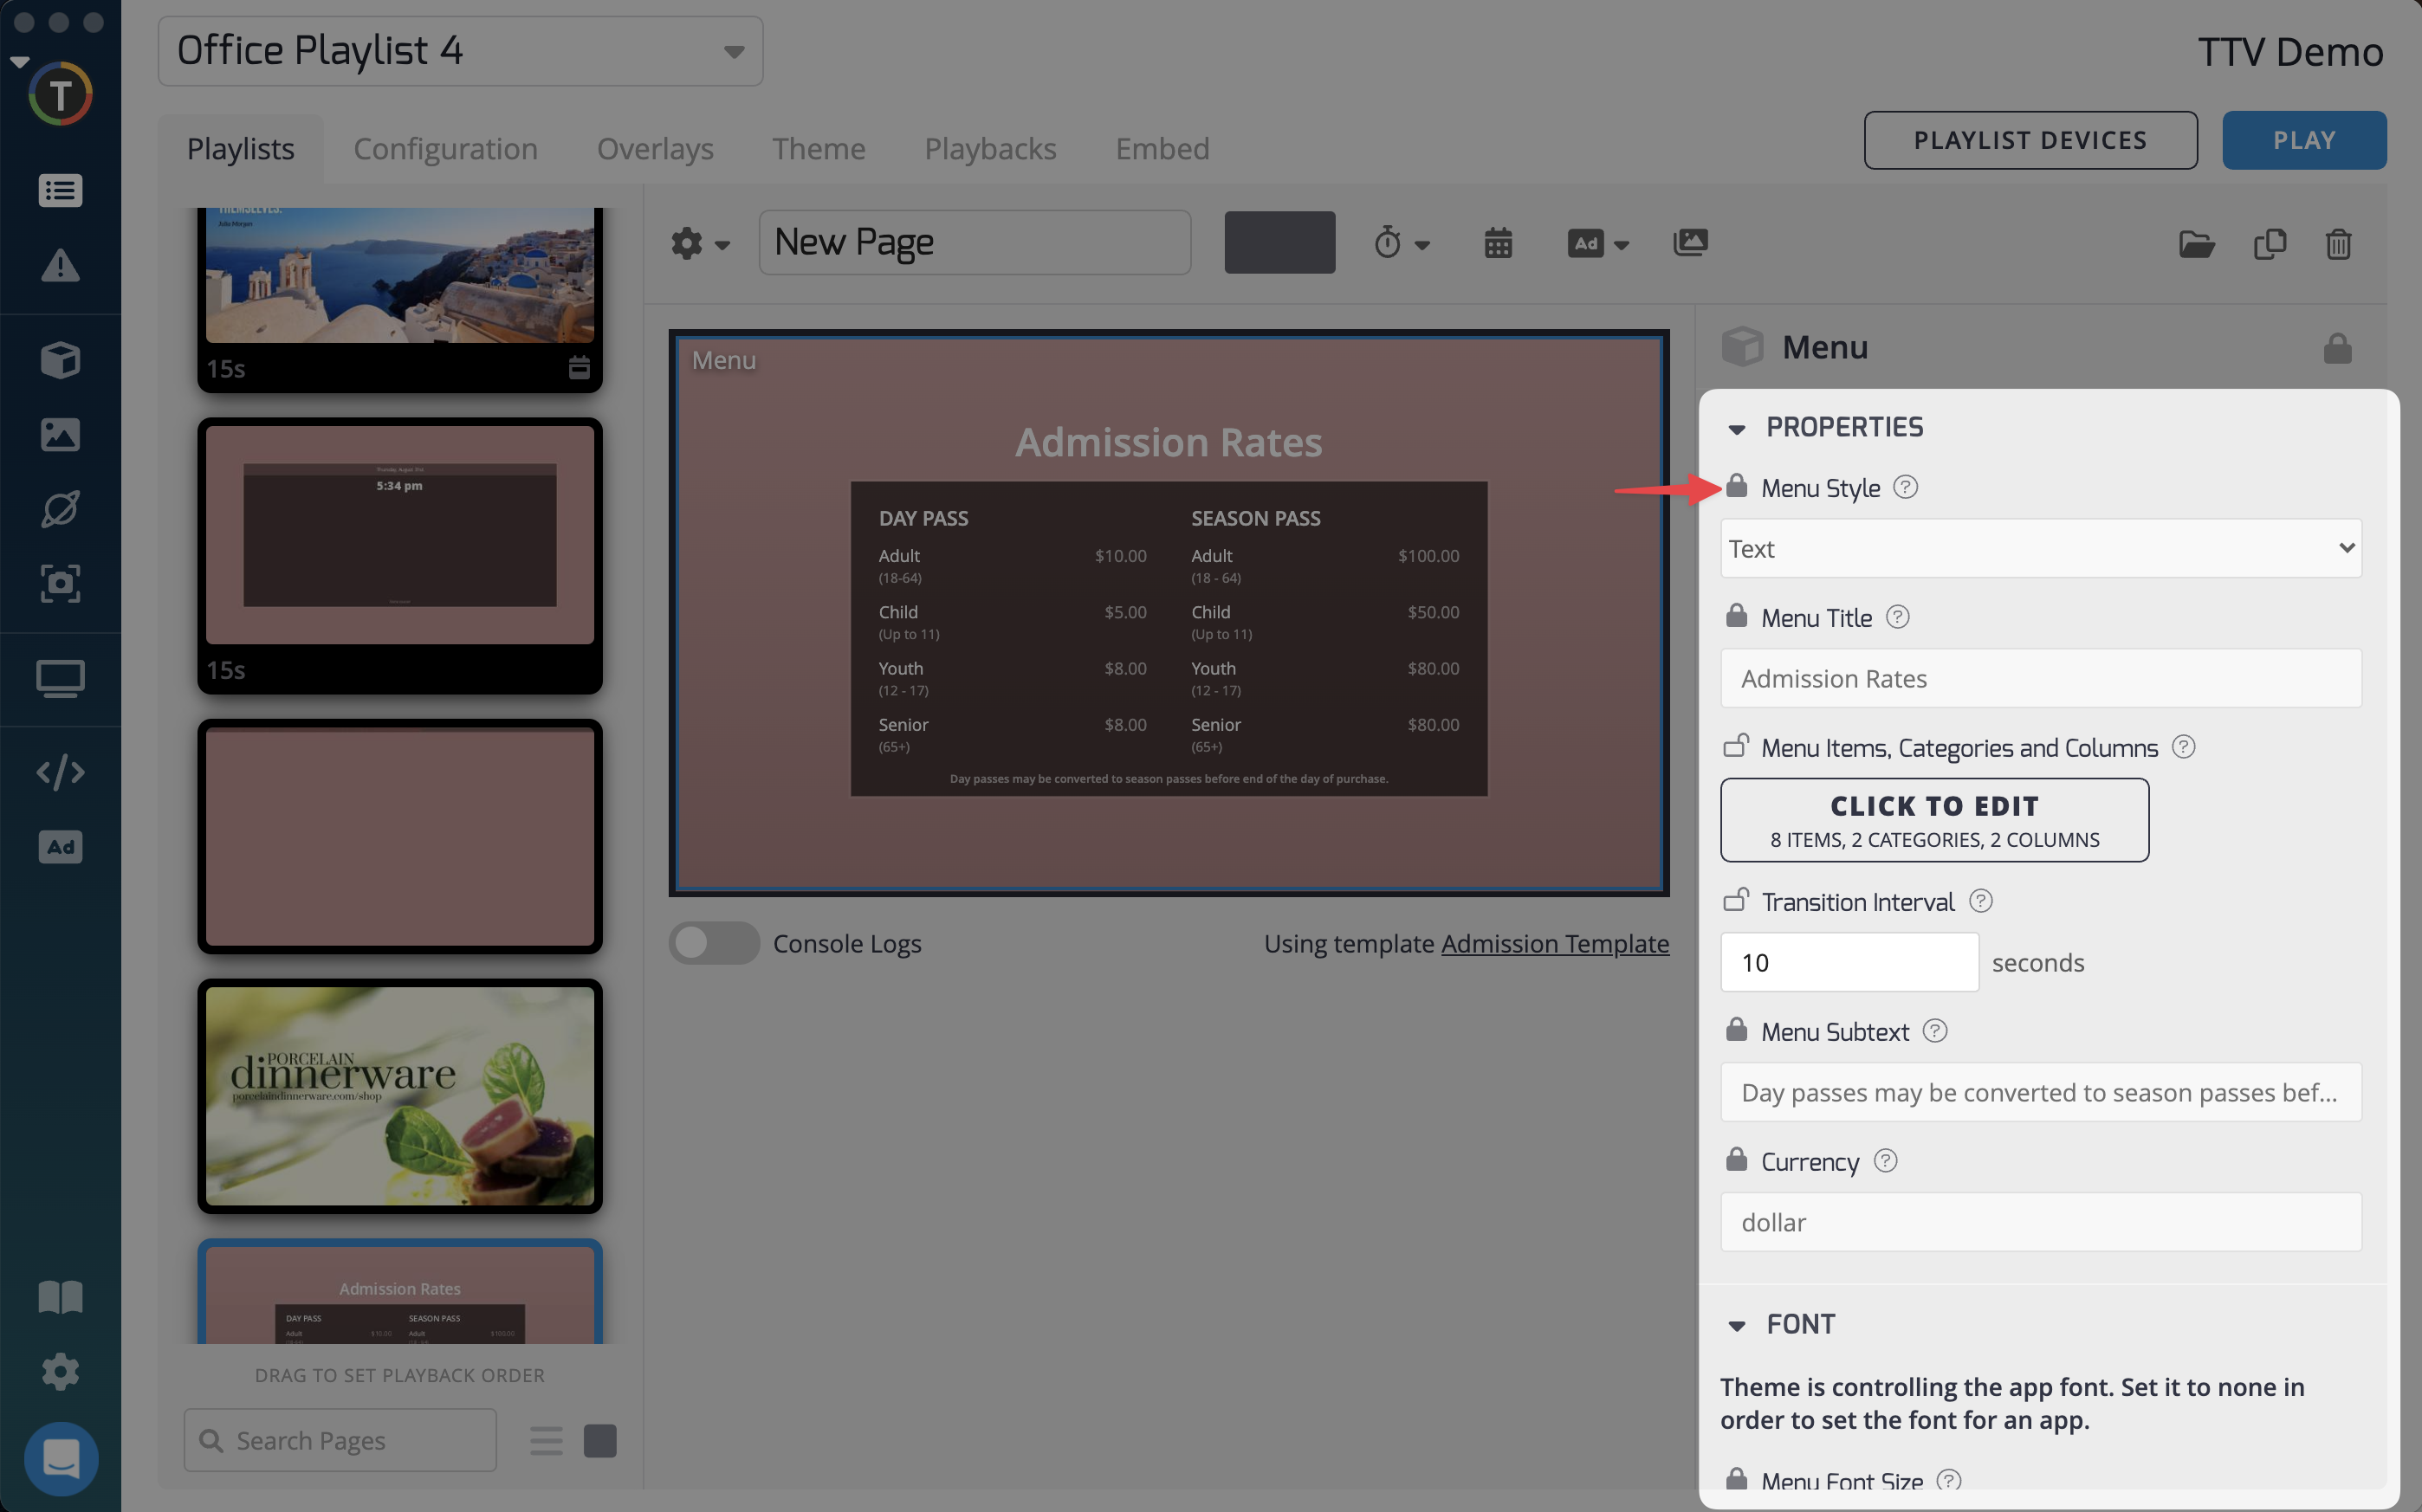Click CLICK TO EDIT menu items button
Screen dimensions: 2422x1512
click(1934, 818)
